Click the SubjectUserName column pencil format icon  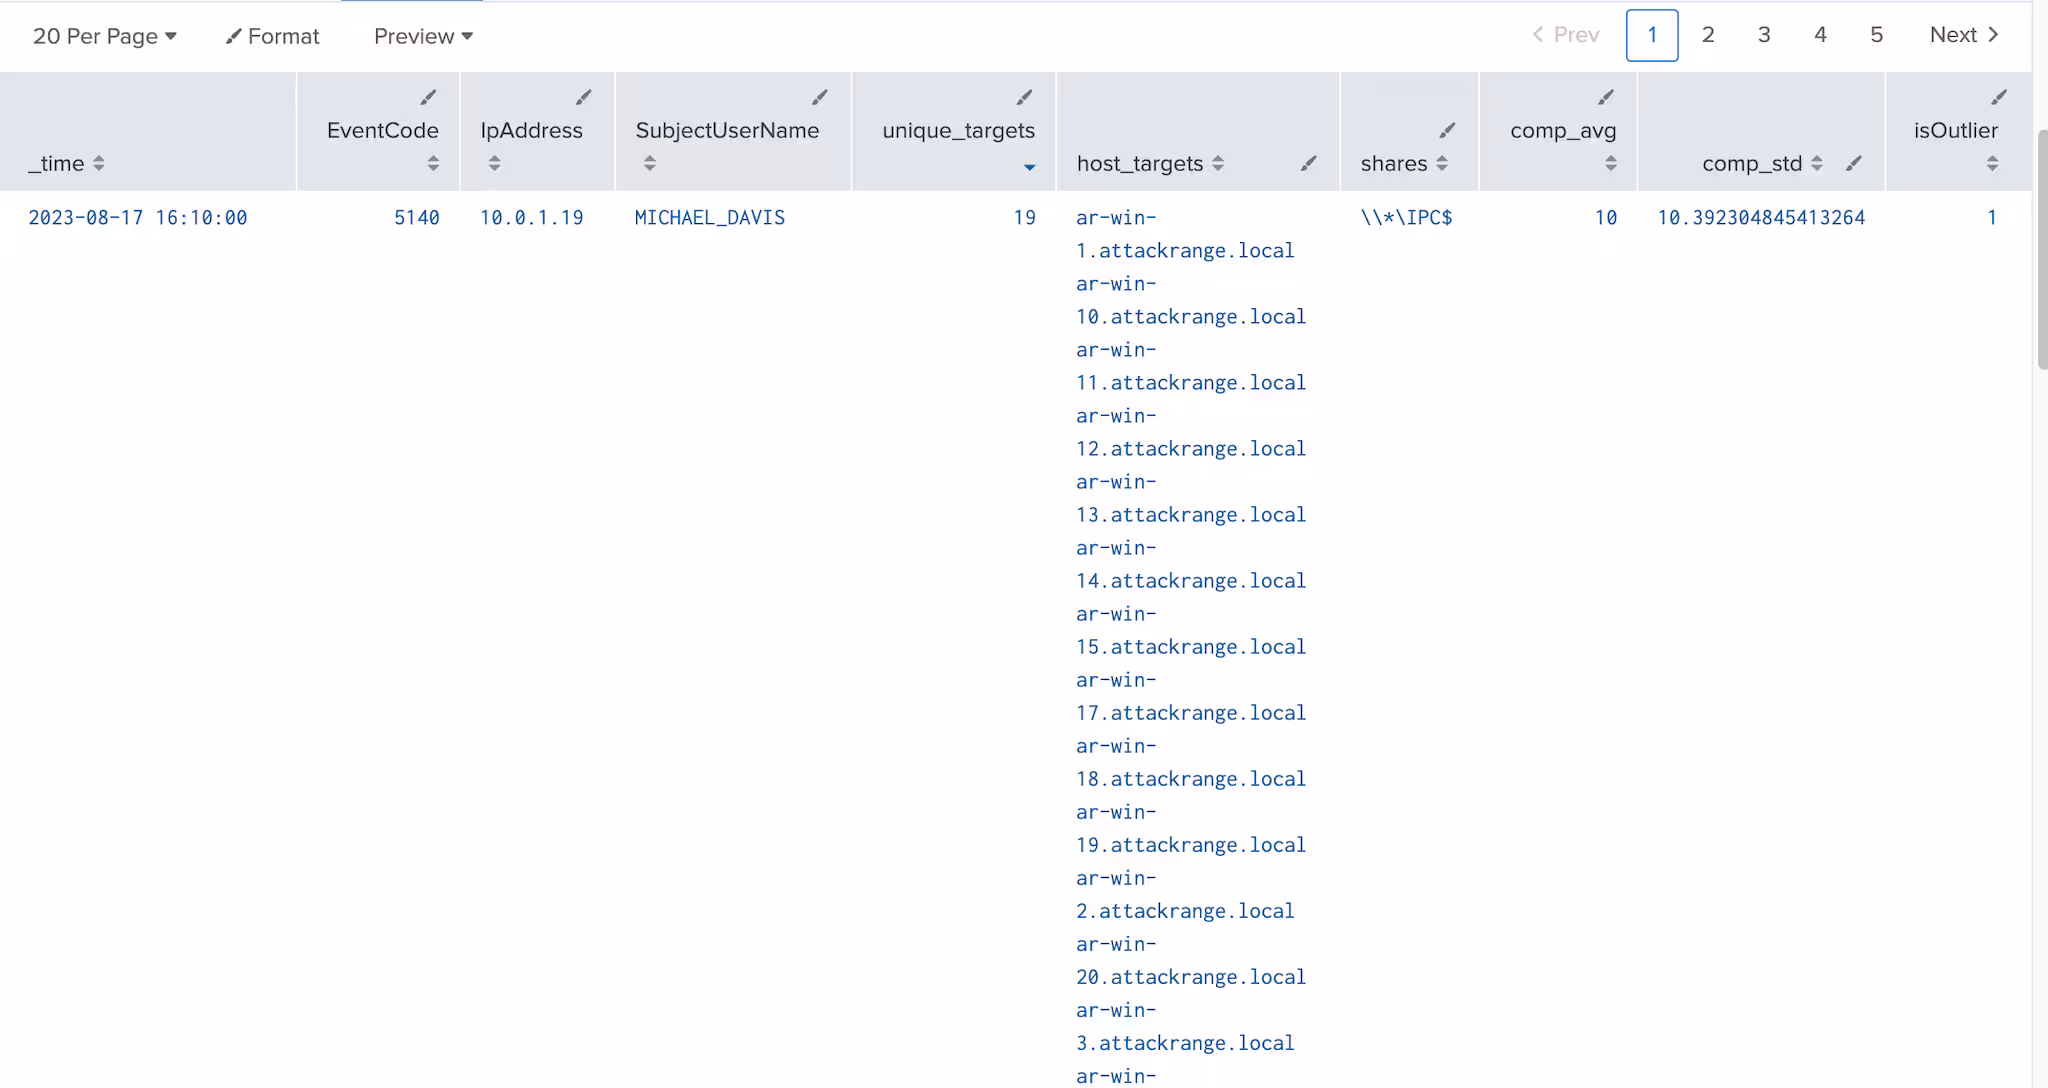(x=819, y=97)
